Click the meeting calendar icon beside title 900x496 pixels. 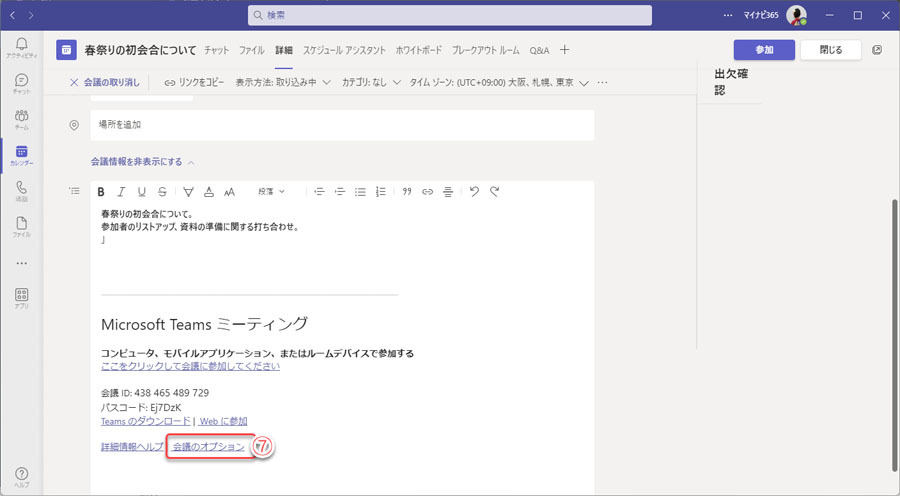[67, 50]
